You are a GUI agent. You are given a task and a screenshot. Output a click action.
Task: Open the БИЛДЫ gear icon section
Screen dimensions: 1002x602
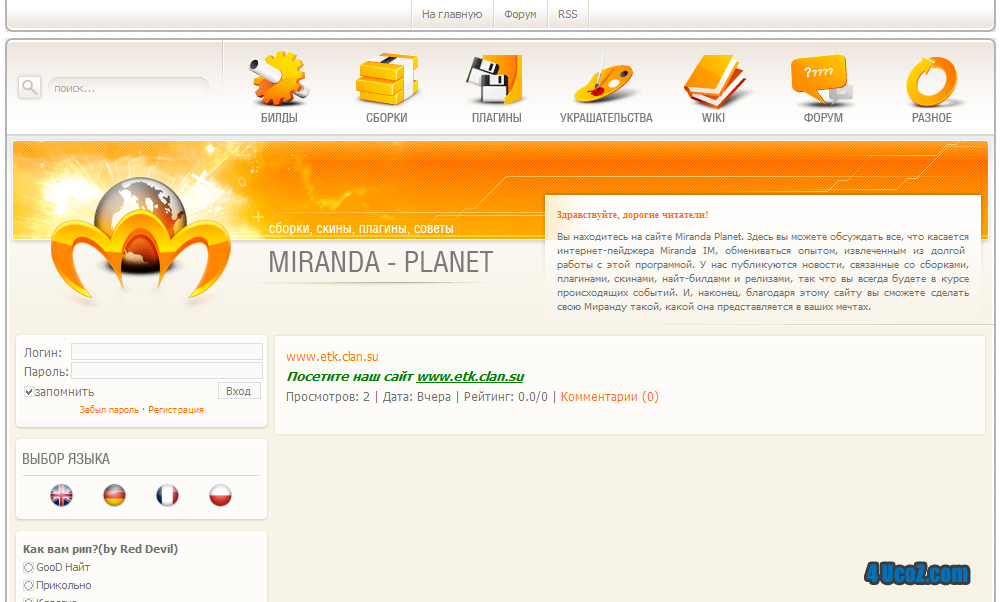[x=279, y=79]
